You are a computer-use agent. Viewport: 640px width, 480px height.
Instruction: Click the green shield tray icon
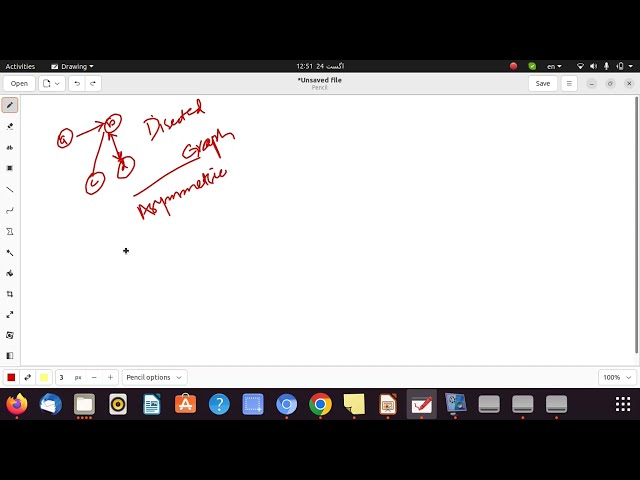pyautogui.click(x=532, y=66)
